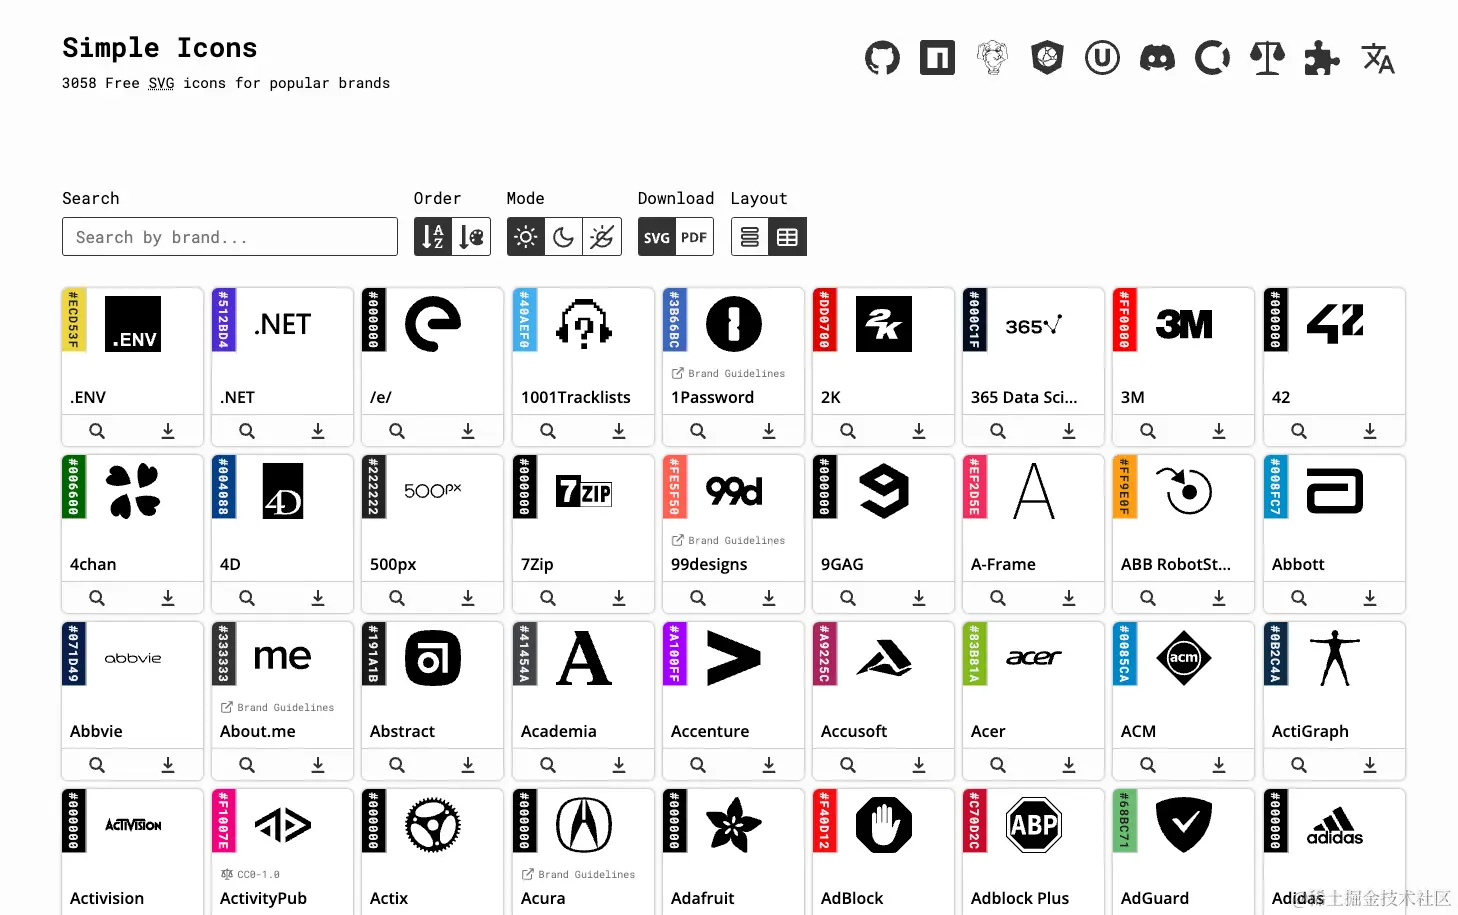Open the language translation icon
The image size is (1458, 915).
pyautogui.click(x=1378, y=58)
